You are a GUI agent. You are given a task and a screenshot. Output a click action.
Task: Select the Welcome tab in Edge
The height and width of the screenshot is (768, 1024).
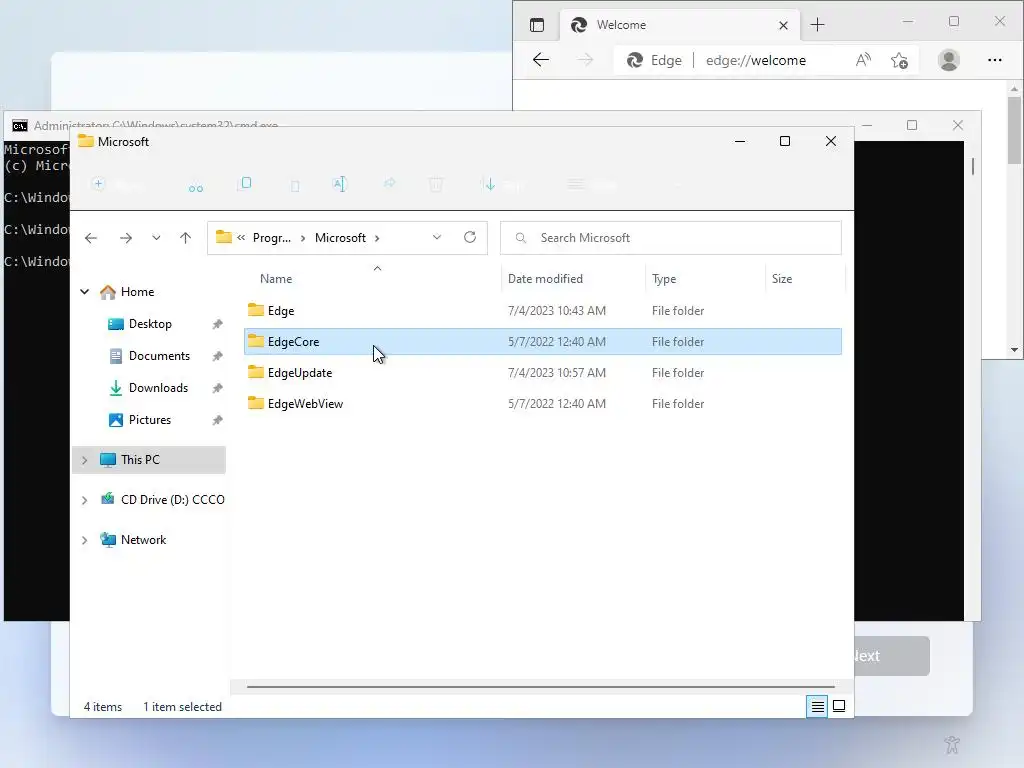coord(679,25)
